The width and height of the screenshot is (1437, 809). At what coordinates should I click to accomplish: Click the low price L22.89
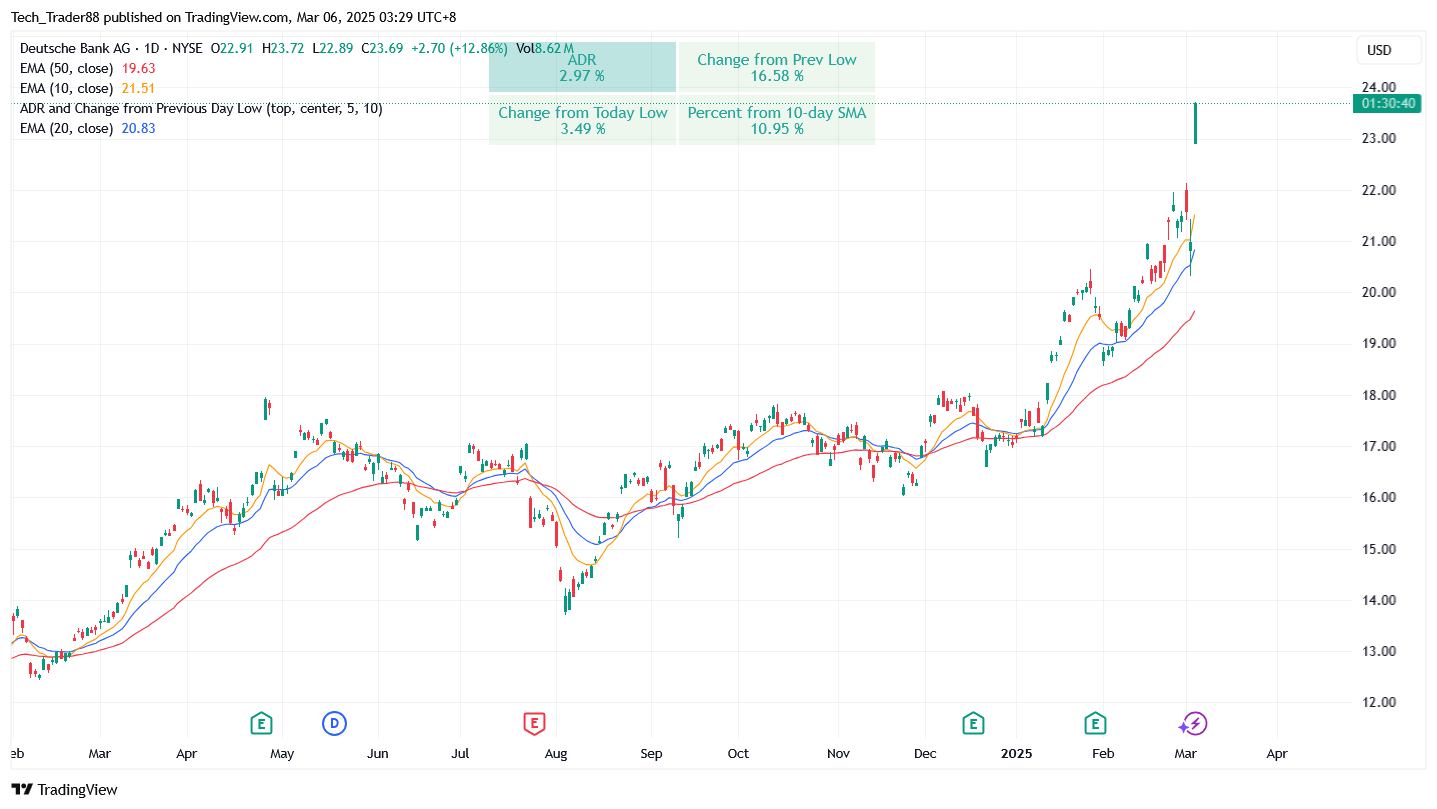(x=333, y=48)
